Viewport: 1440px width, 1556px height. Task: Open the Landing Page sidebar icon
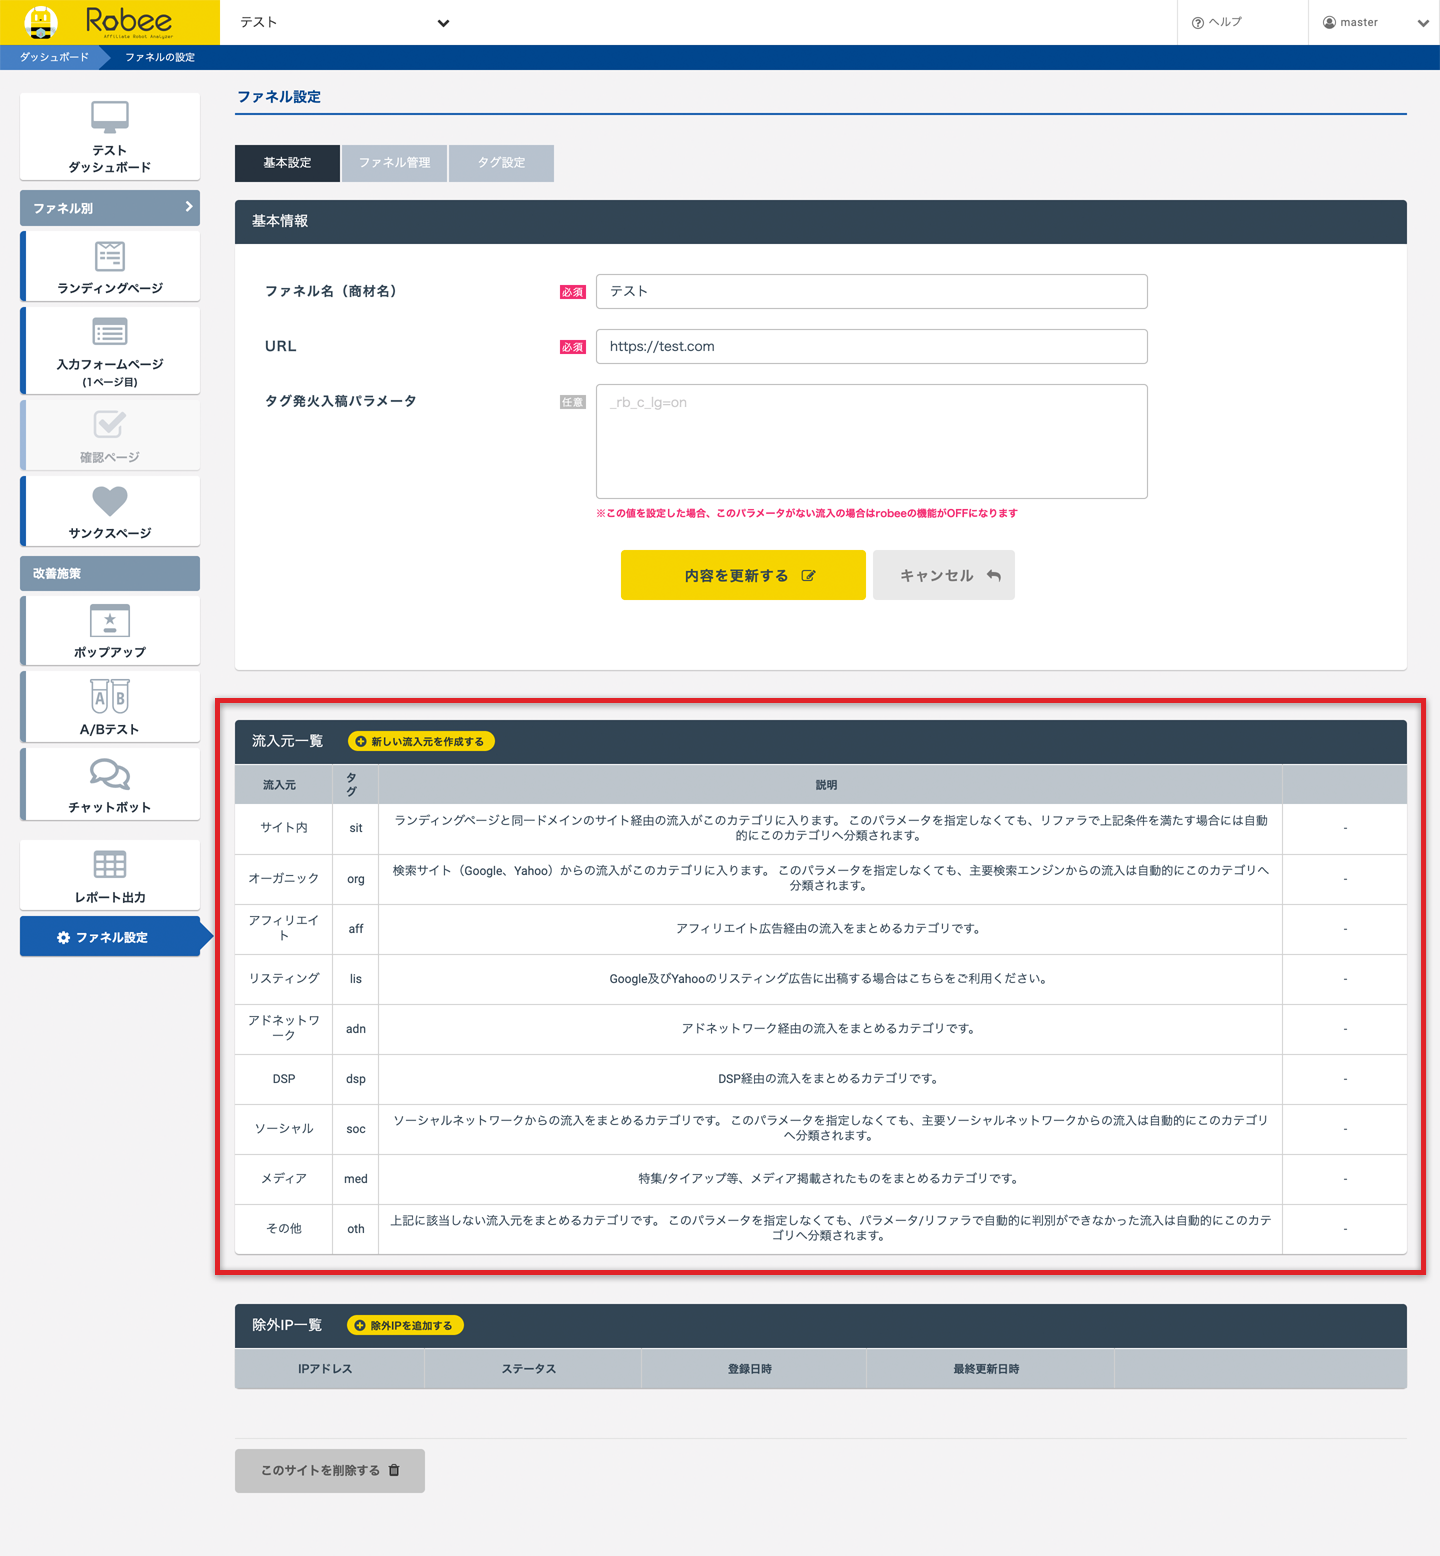point(110,256)
